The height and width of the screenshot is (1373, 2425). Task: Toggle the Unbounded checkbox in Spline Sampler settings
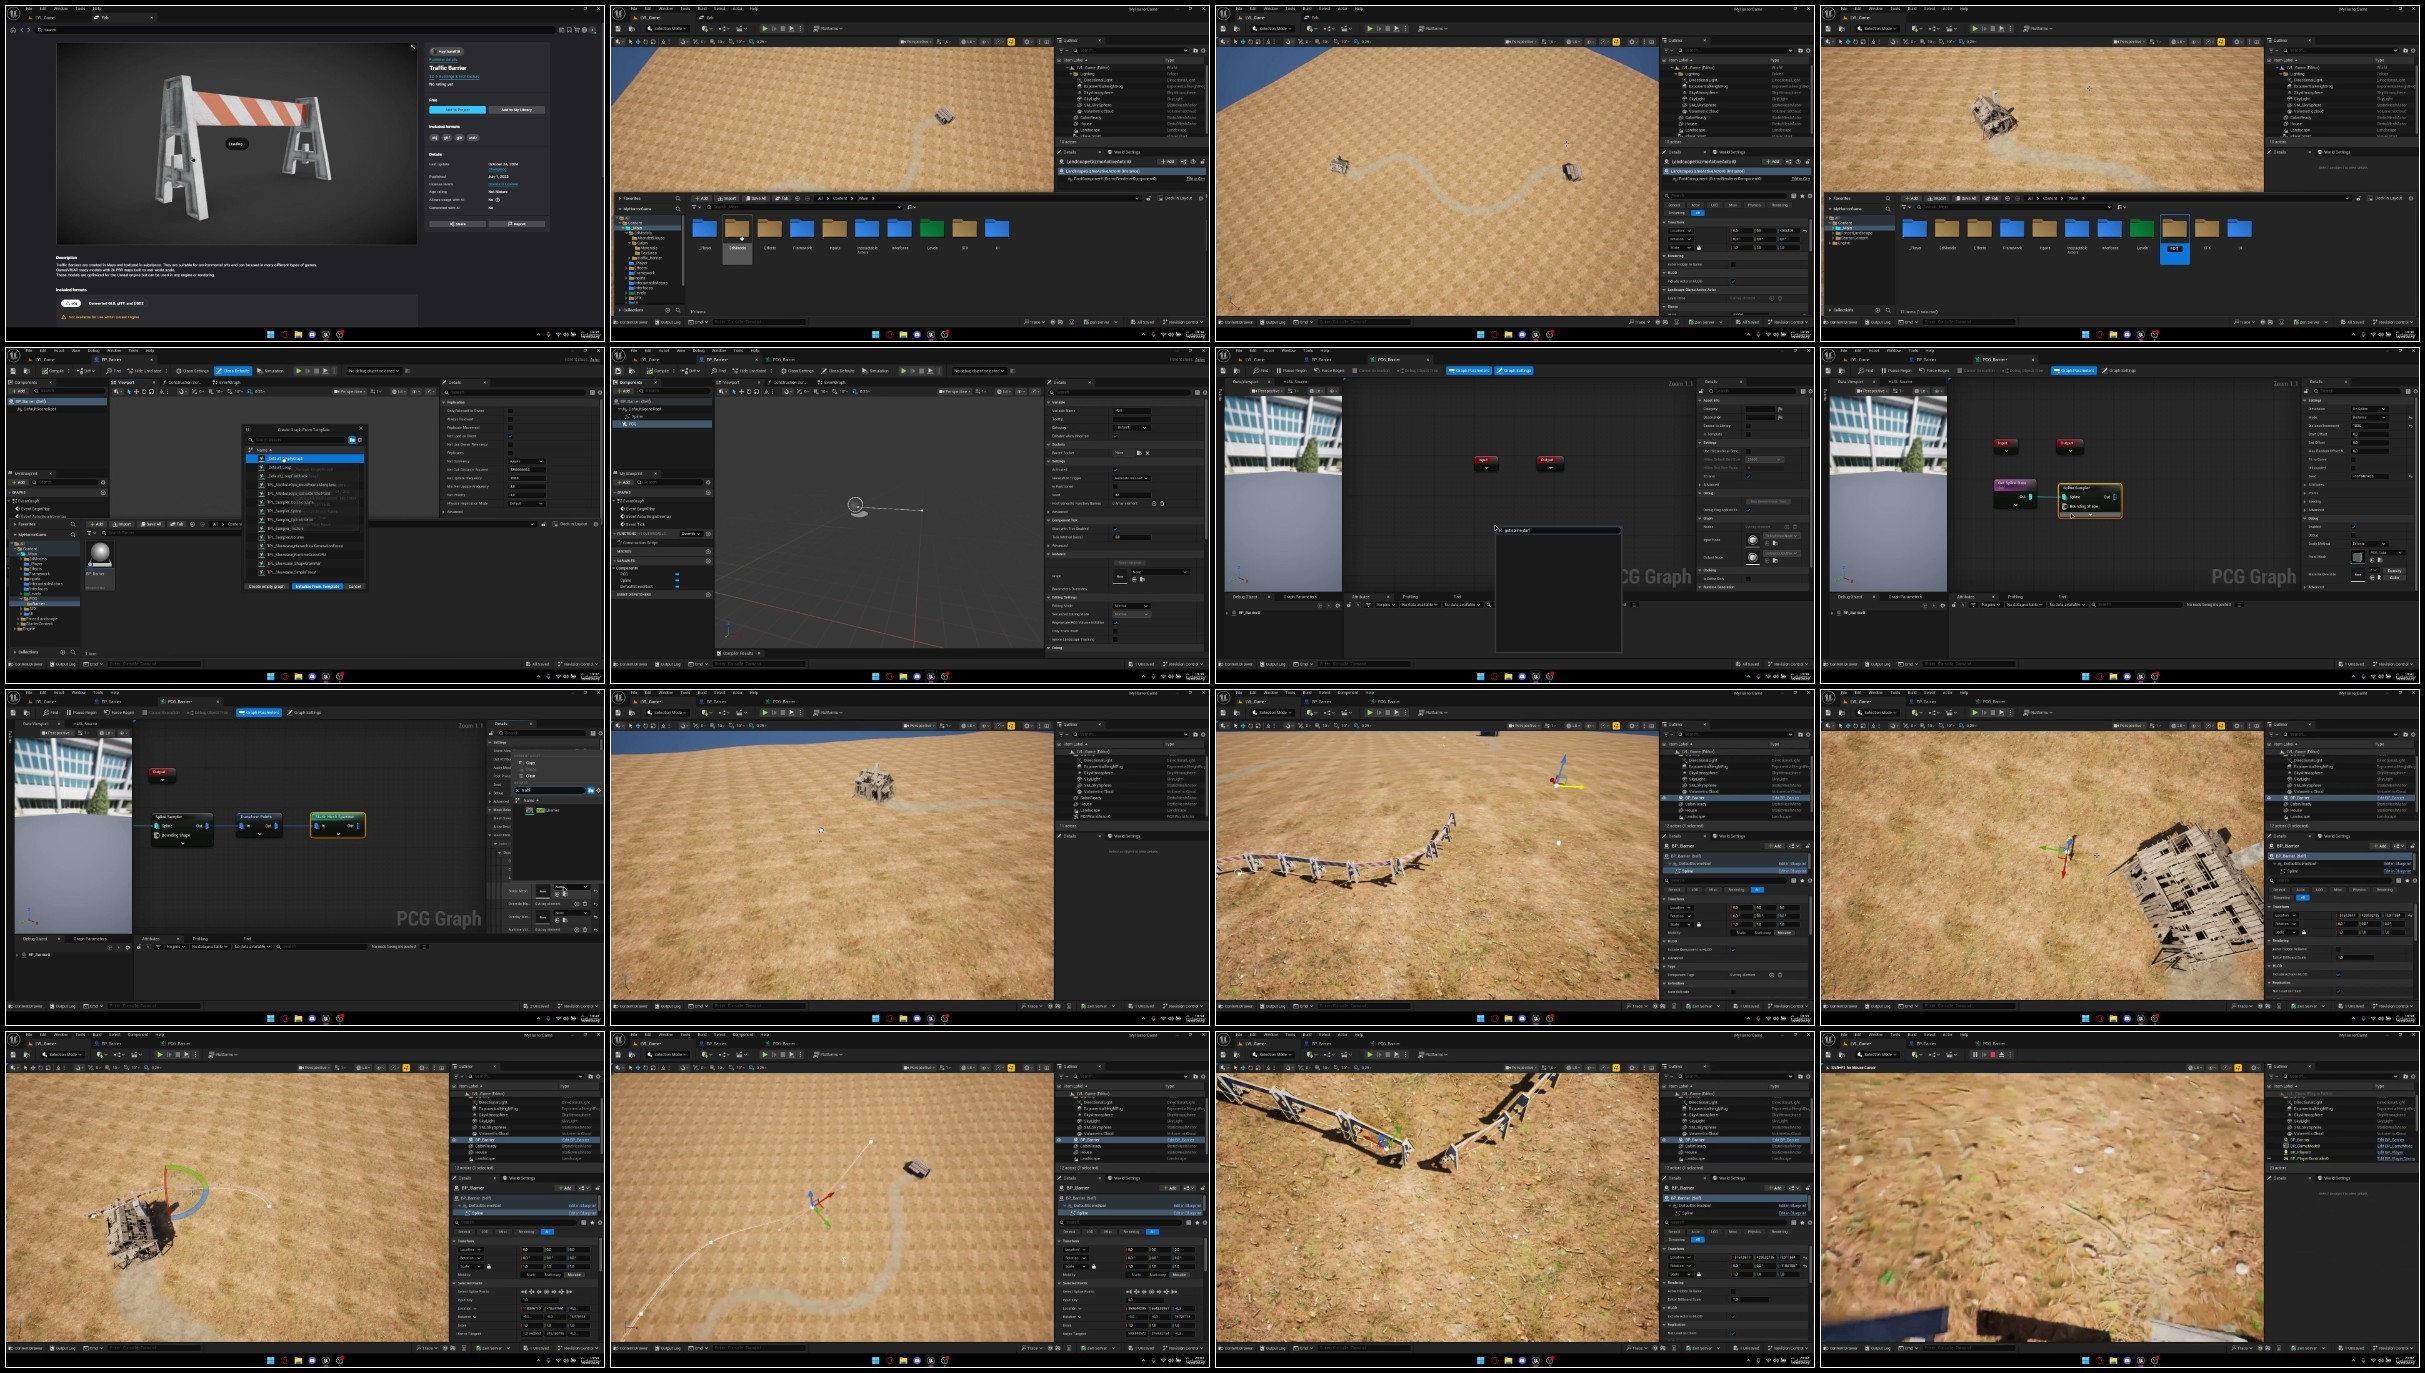tap(2353, 468)
